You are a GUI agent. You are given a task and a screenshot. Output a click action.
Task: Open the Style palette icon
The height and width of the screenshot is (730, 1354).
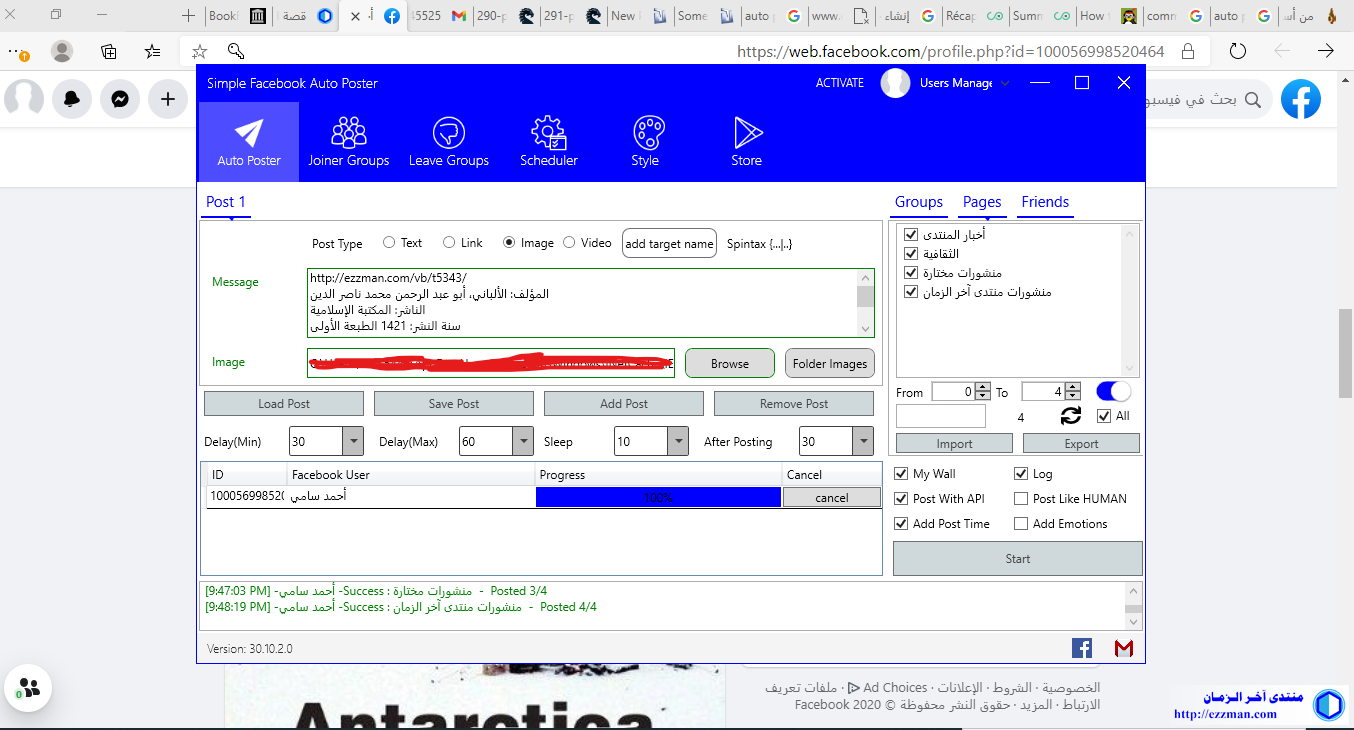coord(646,141)
